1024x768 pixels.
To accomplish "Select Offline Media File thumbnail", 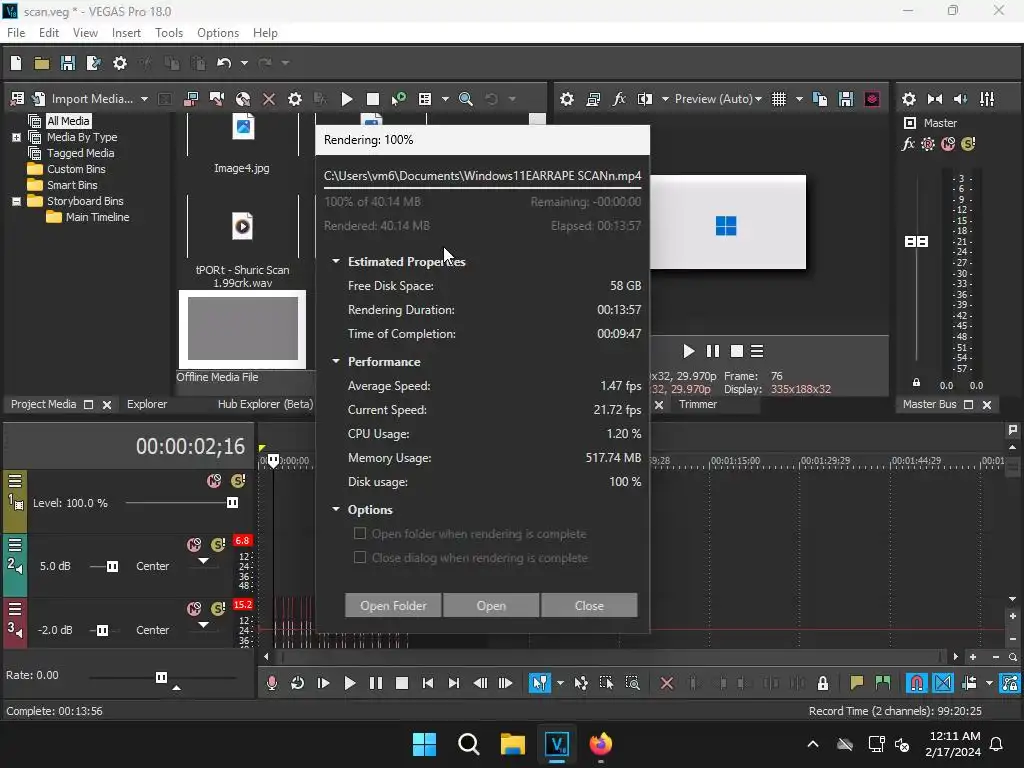I will 242,329.
